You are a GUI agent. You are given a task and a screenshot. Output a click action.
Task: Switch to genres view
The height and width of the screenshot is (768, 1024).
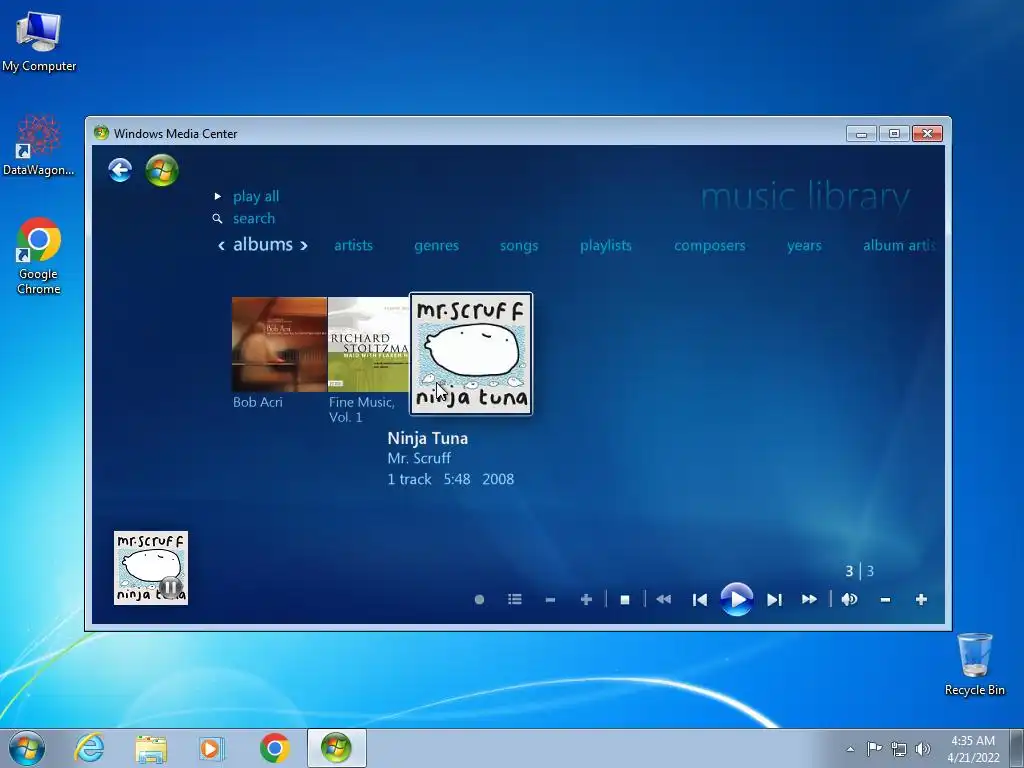point(436,246)
